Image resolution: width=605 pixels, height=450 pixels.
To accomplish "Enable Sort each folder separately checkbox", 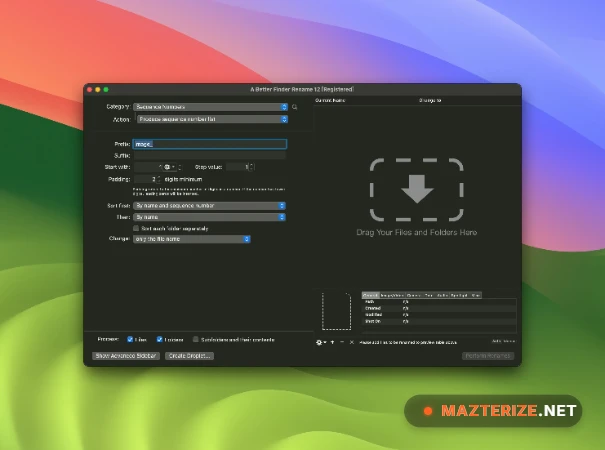I will click(136, 228).
